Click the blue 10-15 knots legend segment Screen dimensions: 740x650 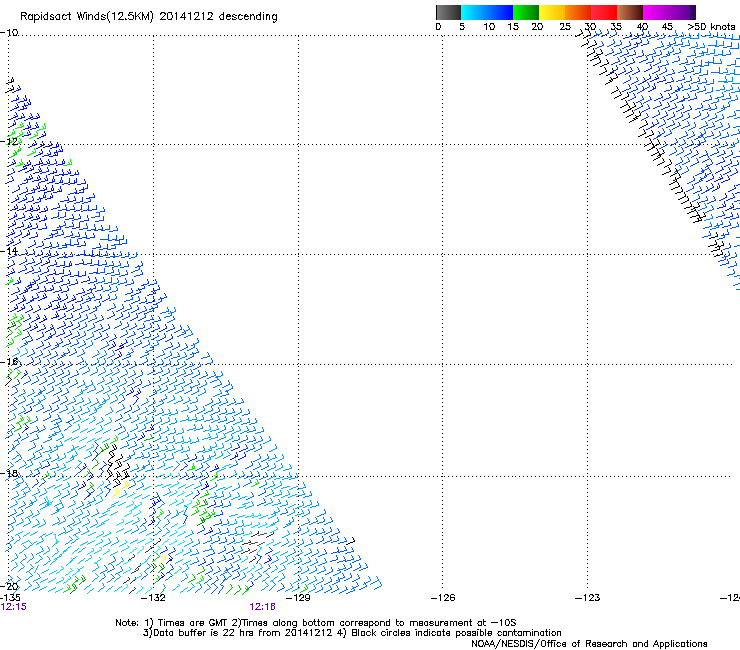click(500, 12)
